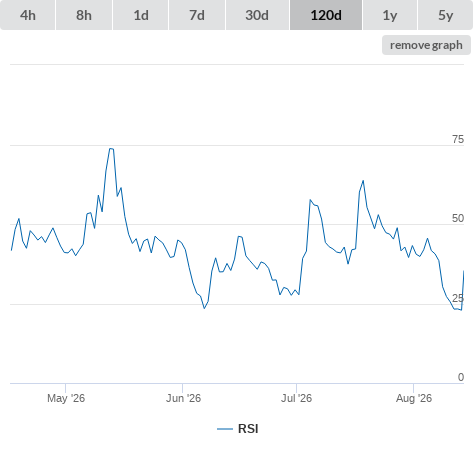Click the RSI legend line swatch

(x=225, y=429)
